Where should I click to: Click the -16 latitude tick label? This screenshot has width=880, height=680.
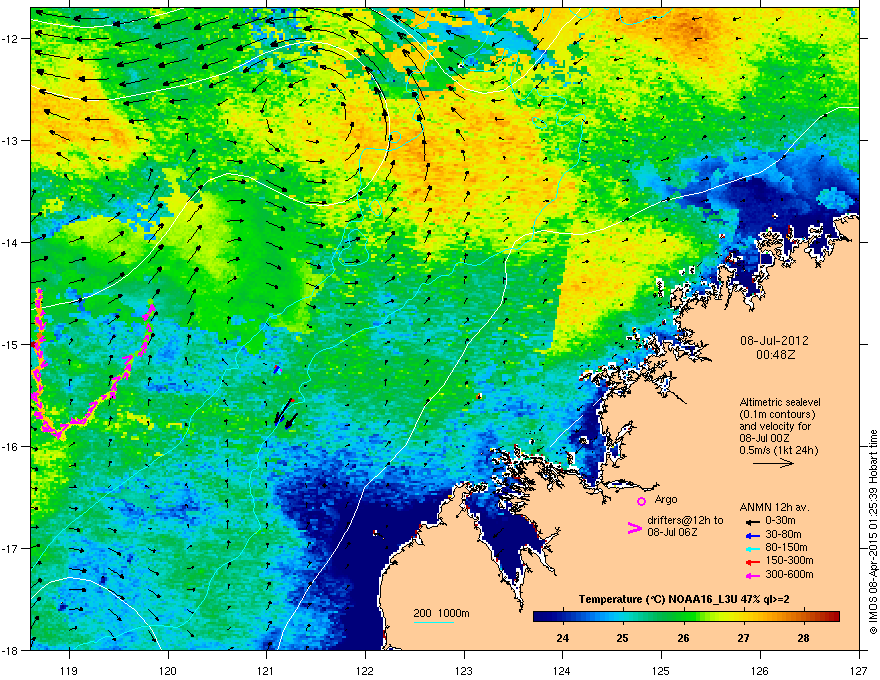(x=11, y=447)
